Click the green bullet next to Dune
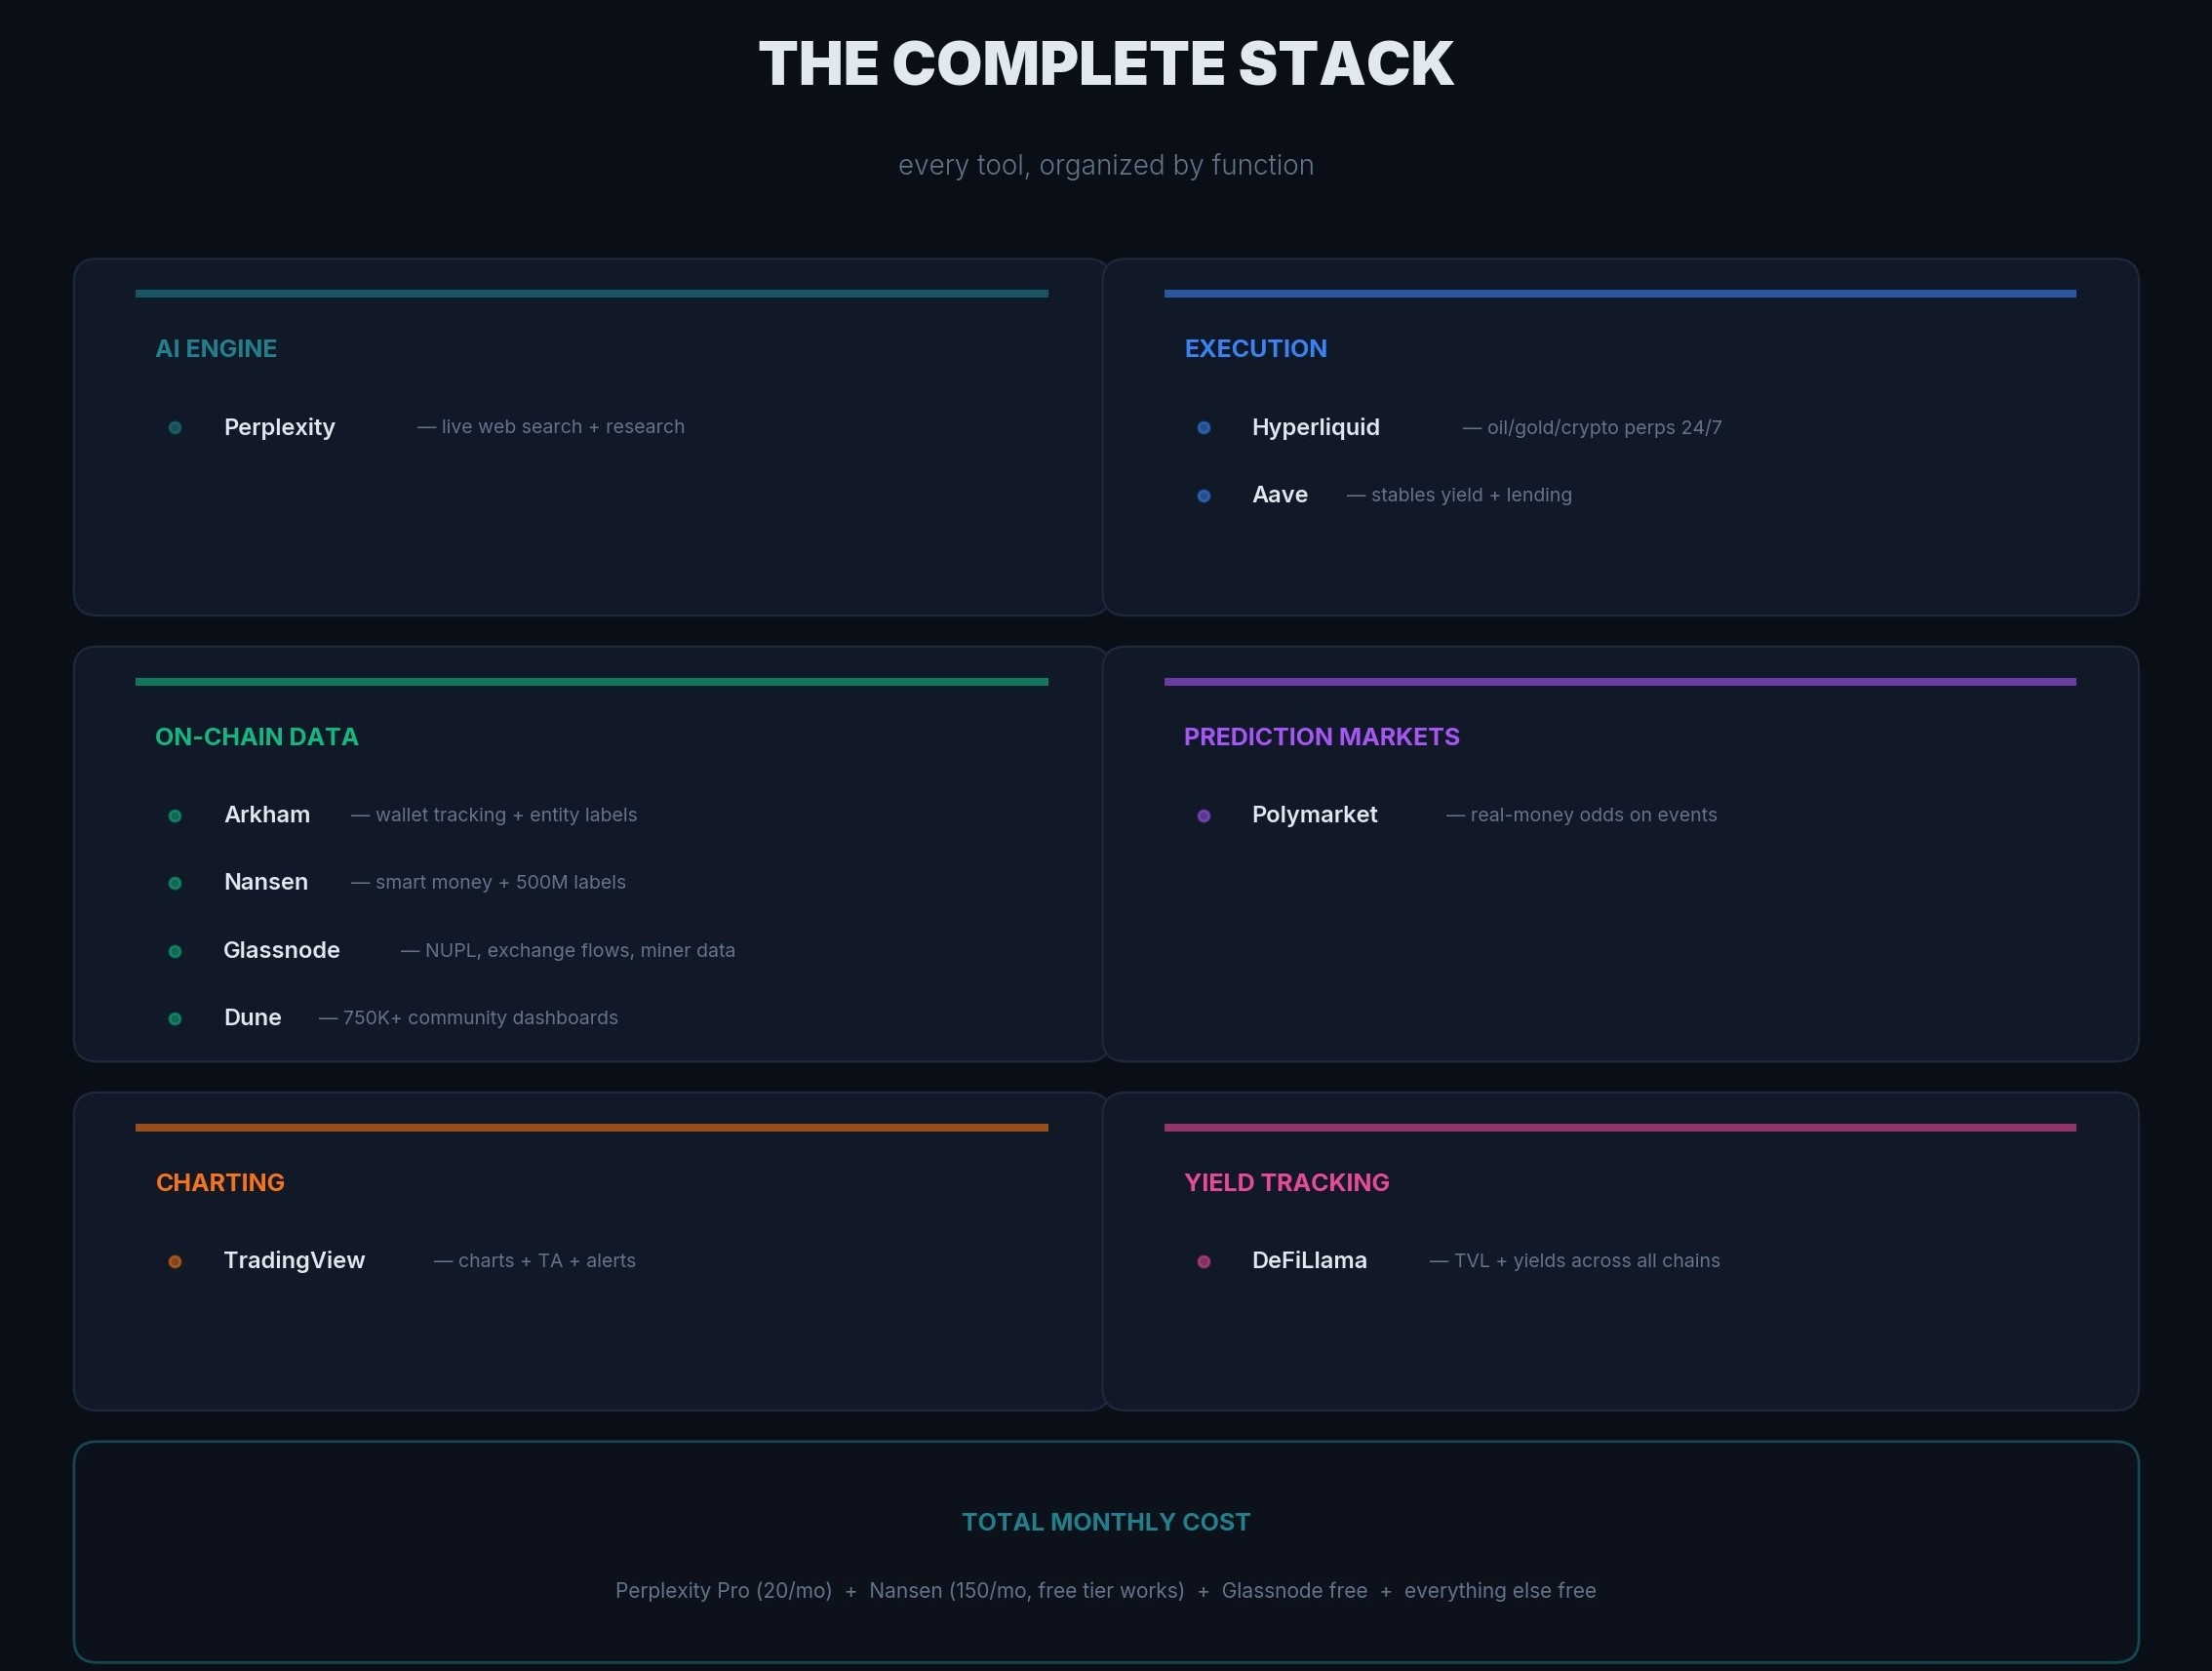The image size is (2212, 1671). pos(175,1019)
